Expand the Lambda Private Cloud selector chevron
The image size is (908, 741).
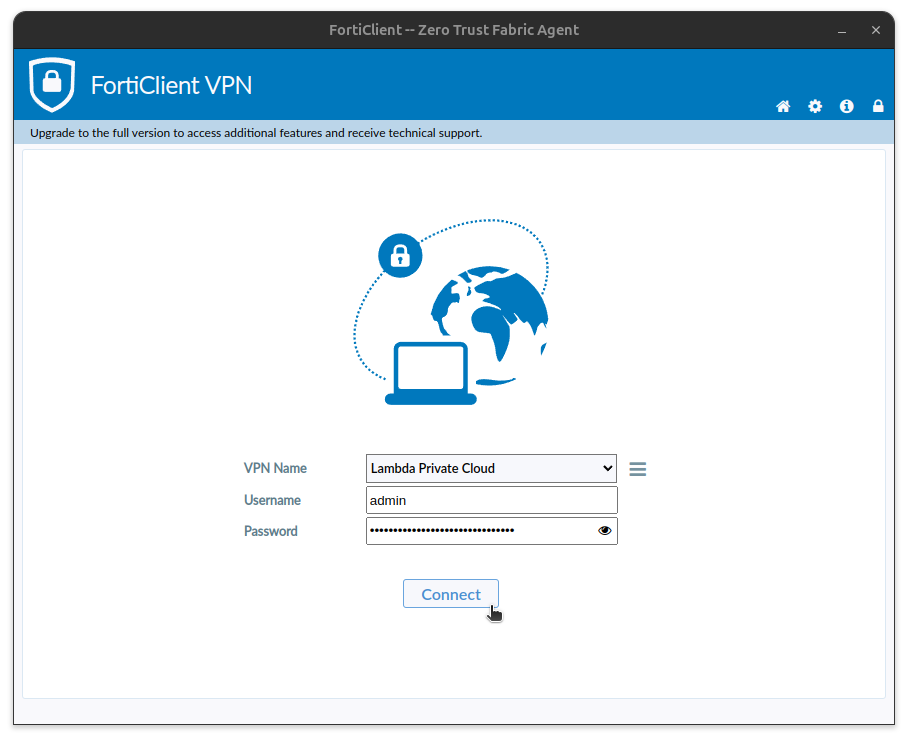607,468
